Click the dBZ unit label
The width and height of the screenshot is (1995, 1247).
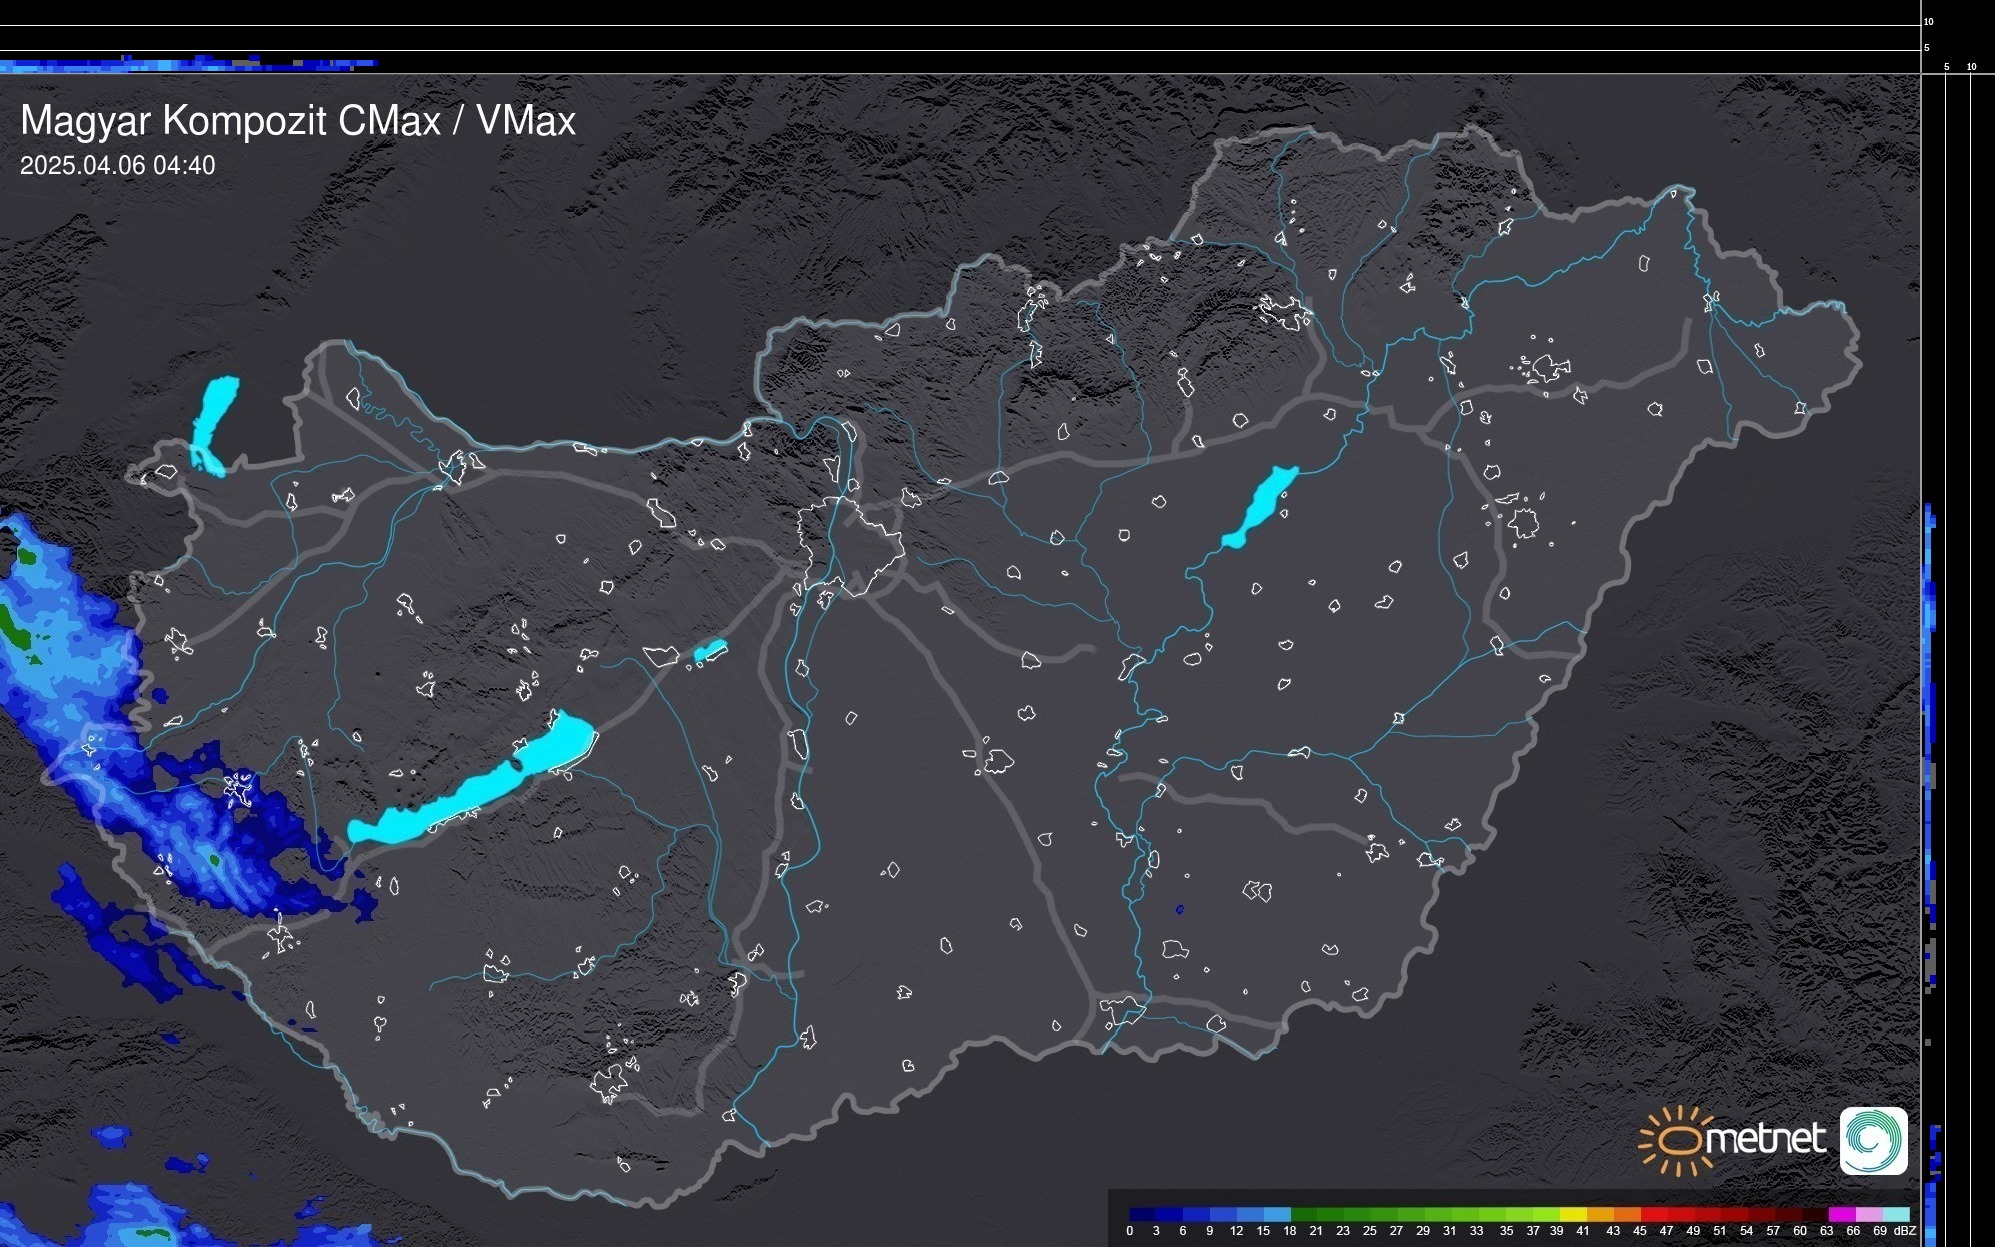click(1904, 1231)
